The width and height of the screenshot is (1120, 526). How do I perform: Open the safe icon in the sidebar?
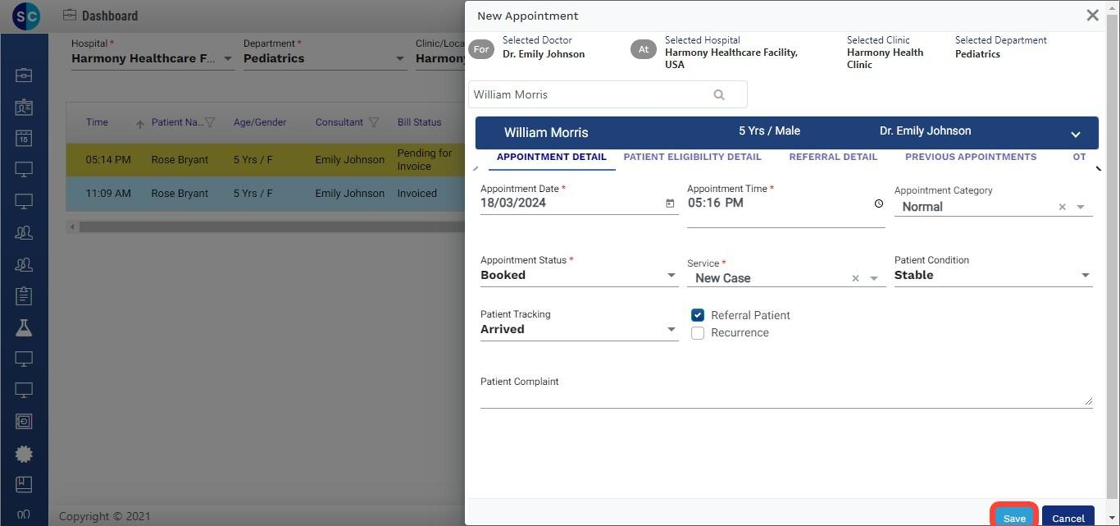click(24, 422)
